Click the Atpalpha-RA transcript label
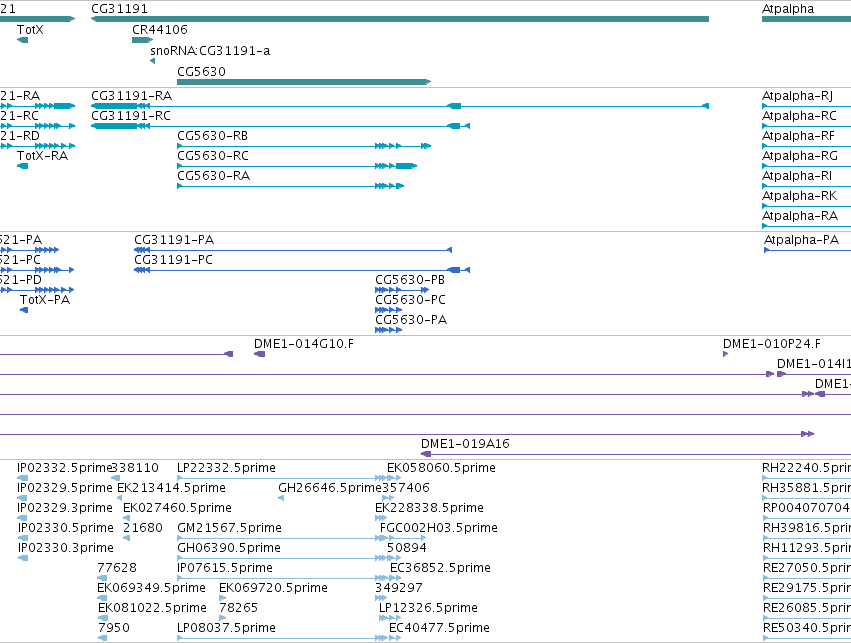This screenshot has height=643, width=851. pyautogui.click(x=800, y=216)
